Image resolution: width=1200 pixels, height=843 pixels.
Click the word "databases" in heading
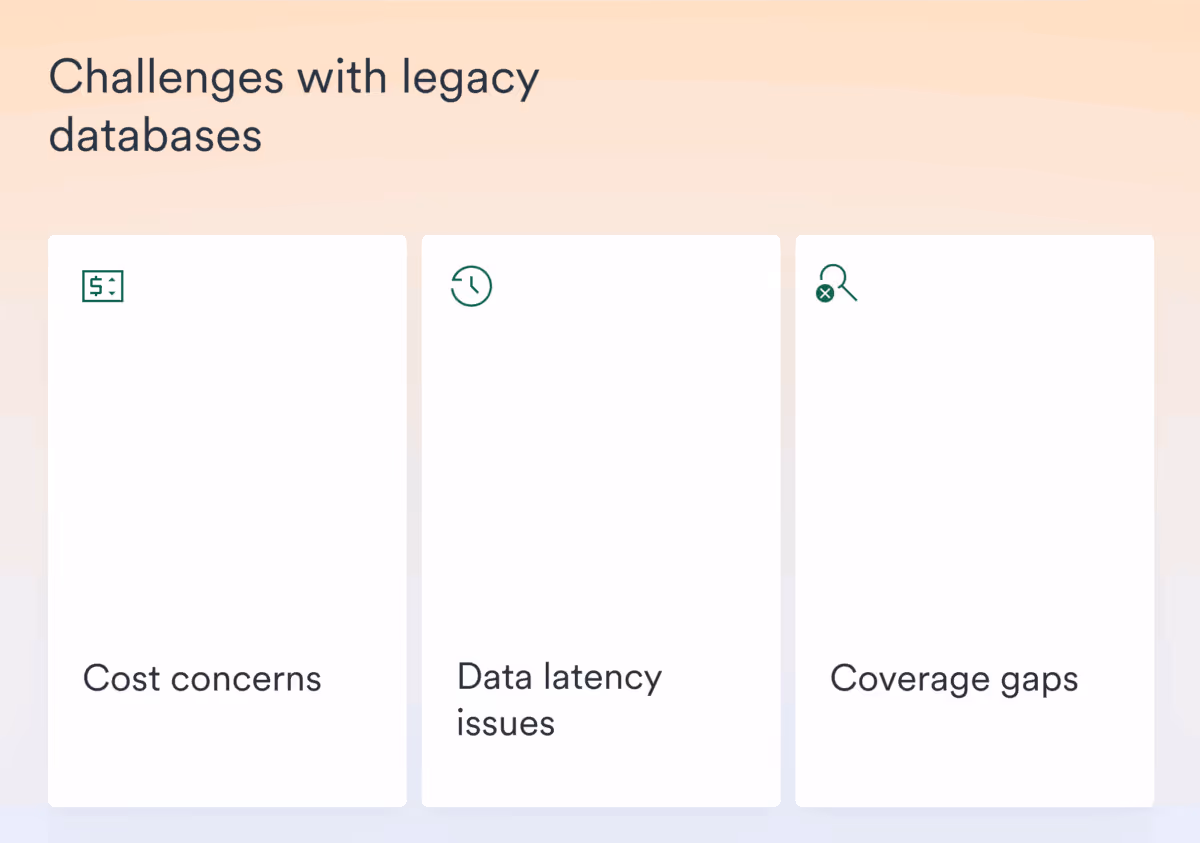(x=155, y=135)
